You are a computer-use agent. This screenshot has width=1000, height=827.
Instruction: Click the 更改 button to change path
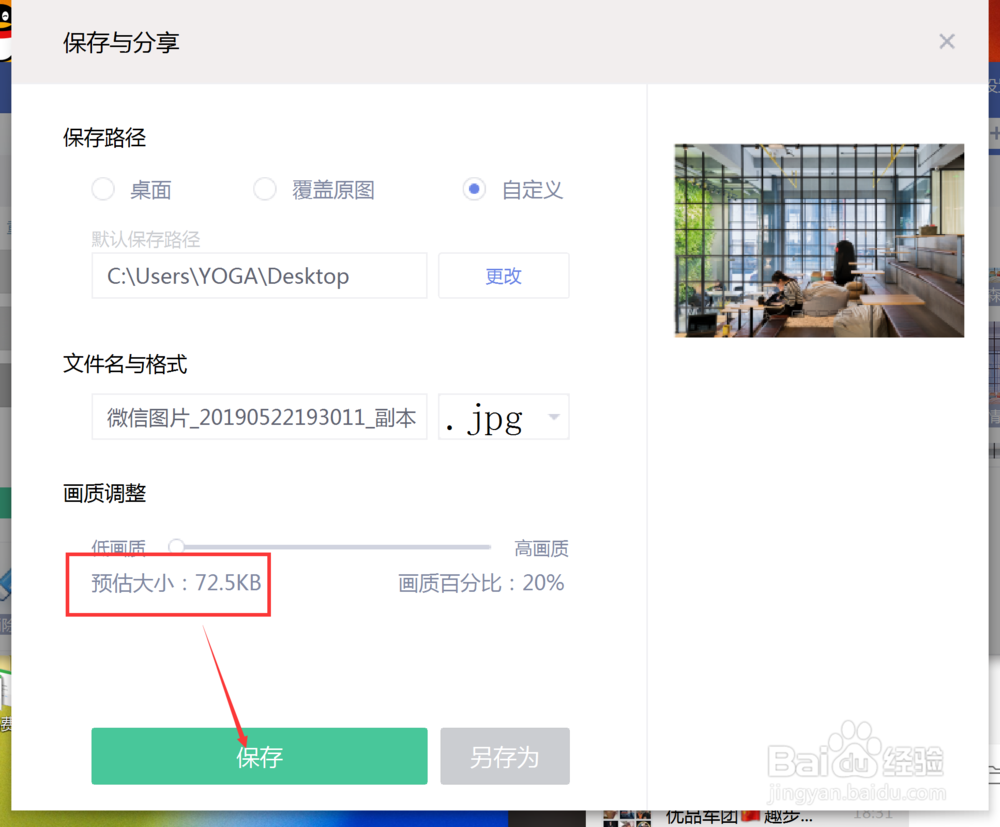[504, 275]
